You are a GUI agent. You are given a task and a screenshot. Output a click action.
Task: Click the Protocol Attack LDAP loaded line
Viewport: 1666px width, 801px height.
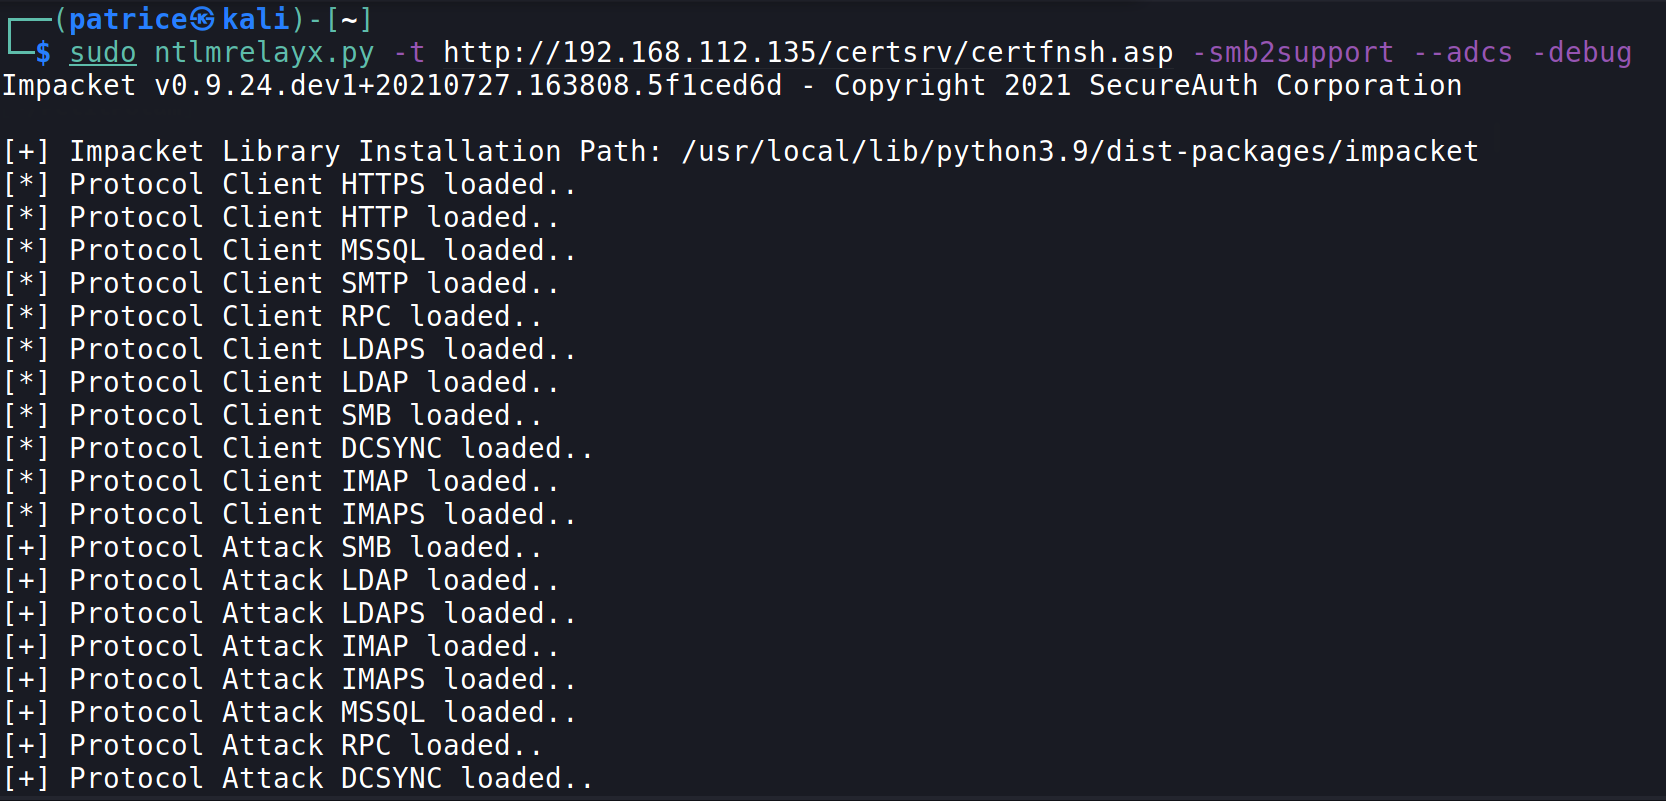point(281,580)
